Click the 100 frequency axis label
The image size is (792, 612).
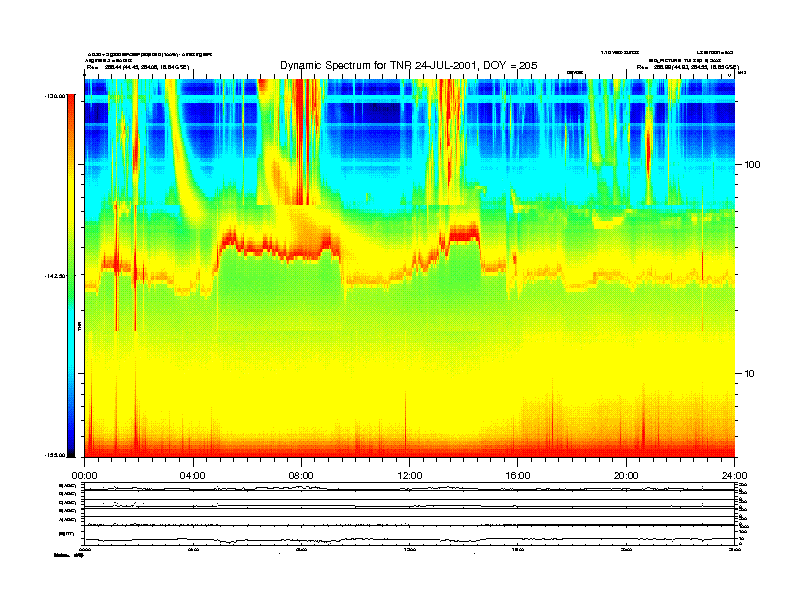[x=753, y=164]
